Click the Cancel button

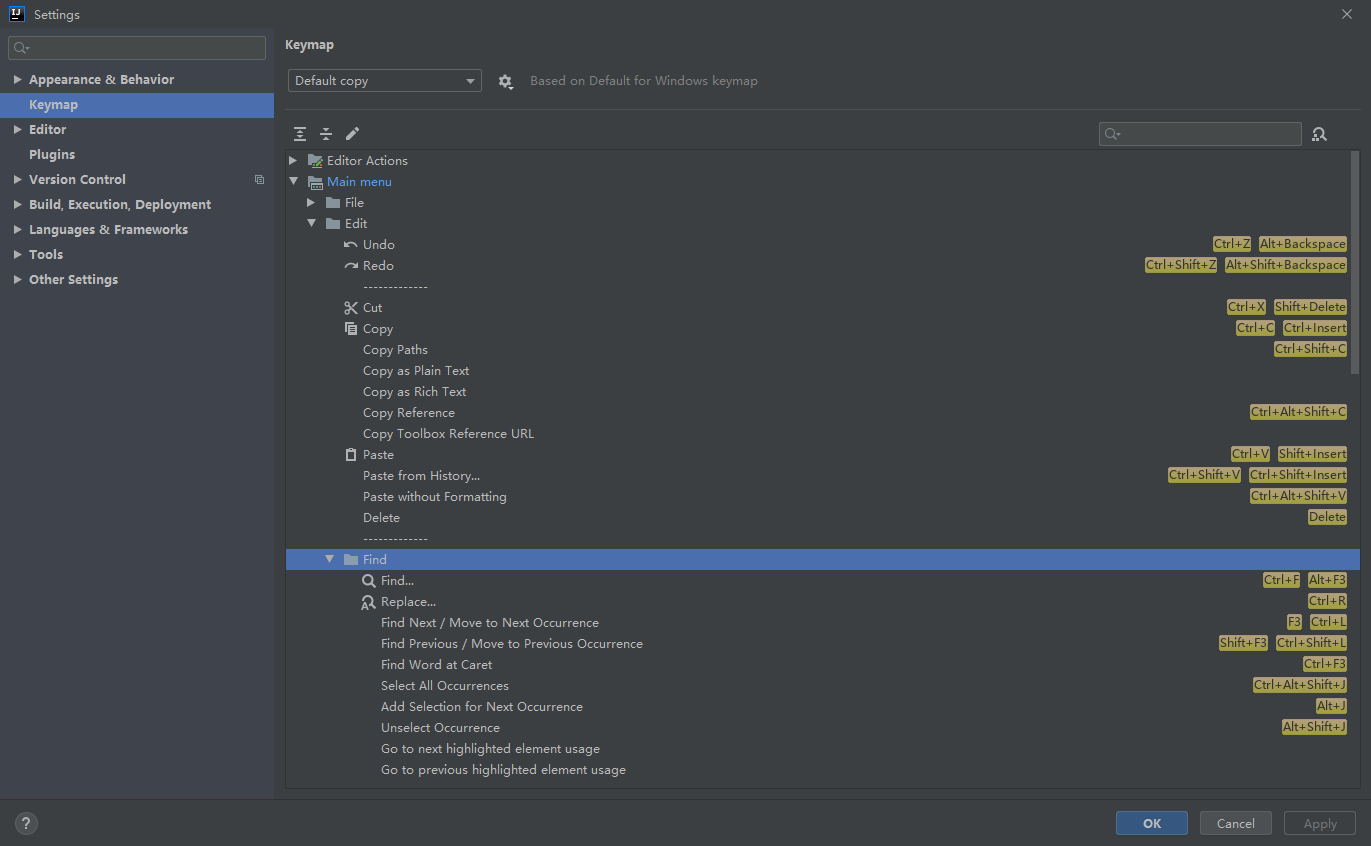pos(1236,823)
